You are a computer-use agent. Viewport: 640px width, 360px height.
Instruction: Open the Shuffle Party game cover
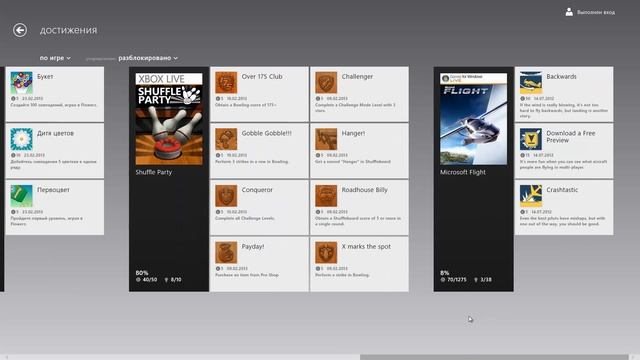point(169,119)
